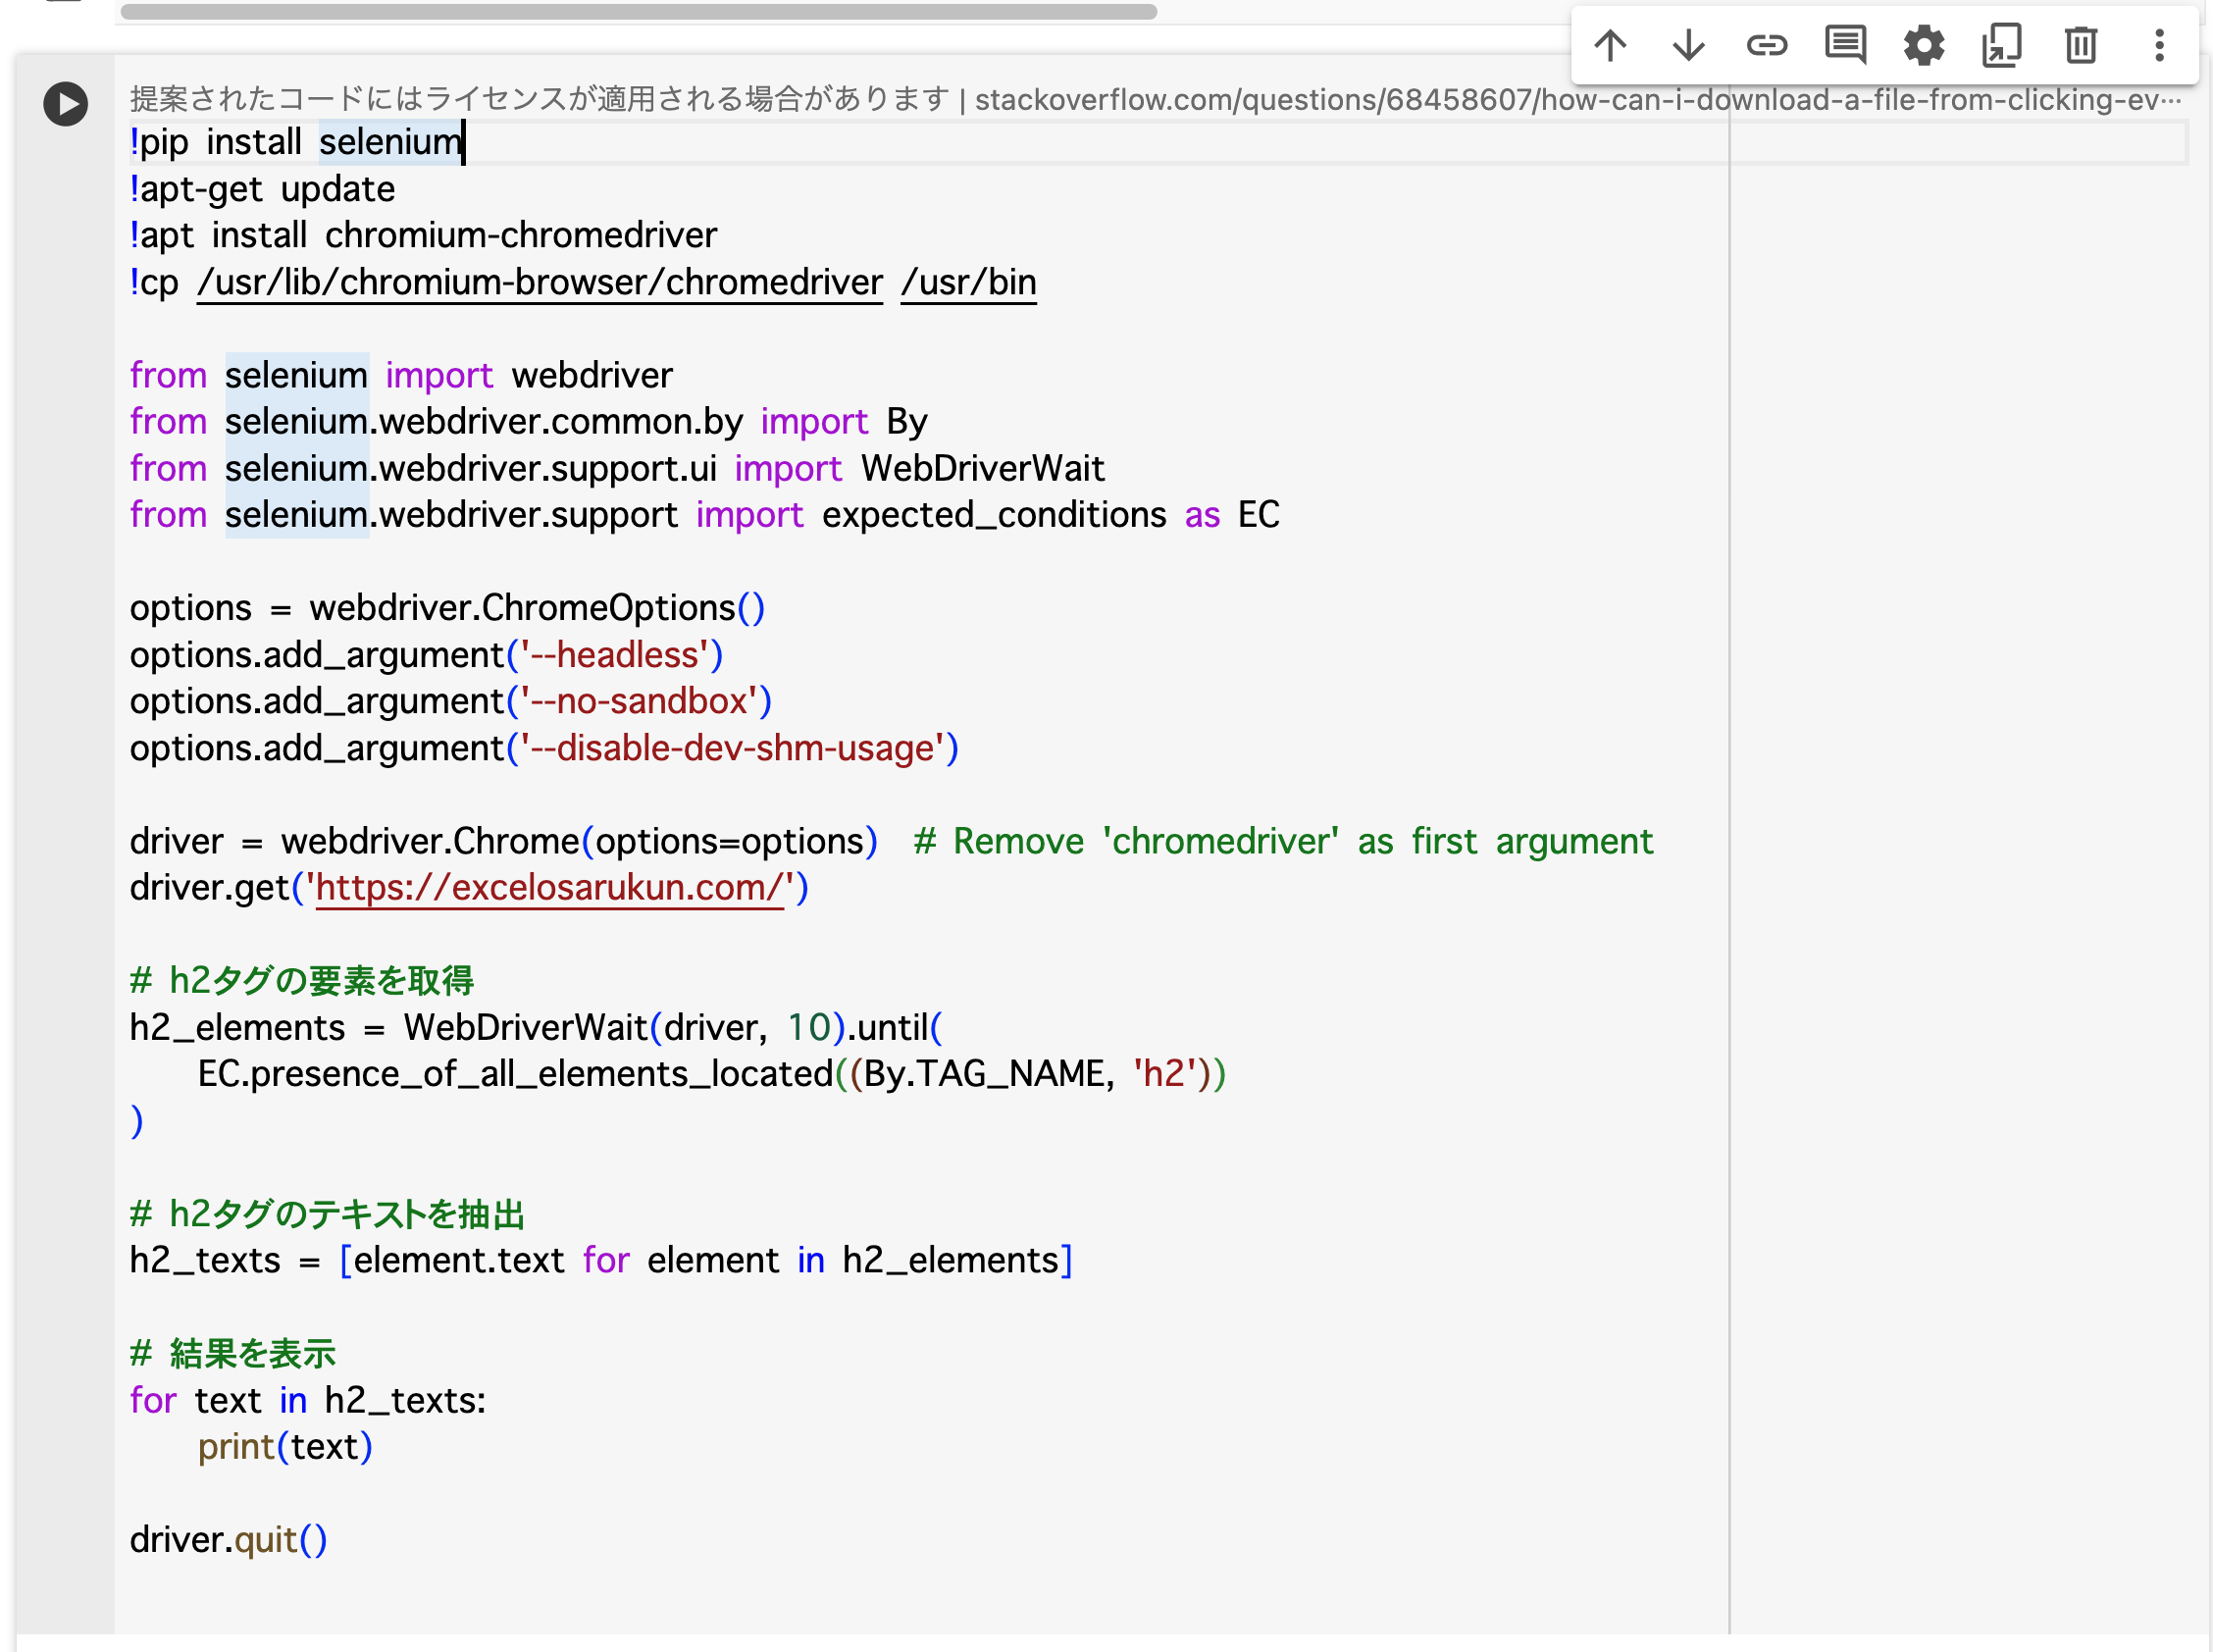Image resolution: width=2213 pixels, height=1652 pixels.
Task: Click 'By' at end of common.by import
Action: [907, 422]
